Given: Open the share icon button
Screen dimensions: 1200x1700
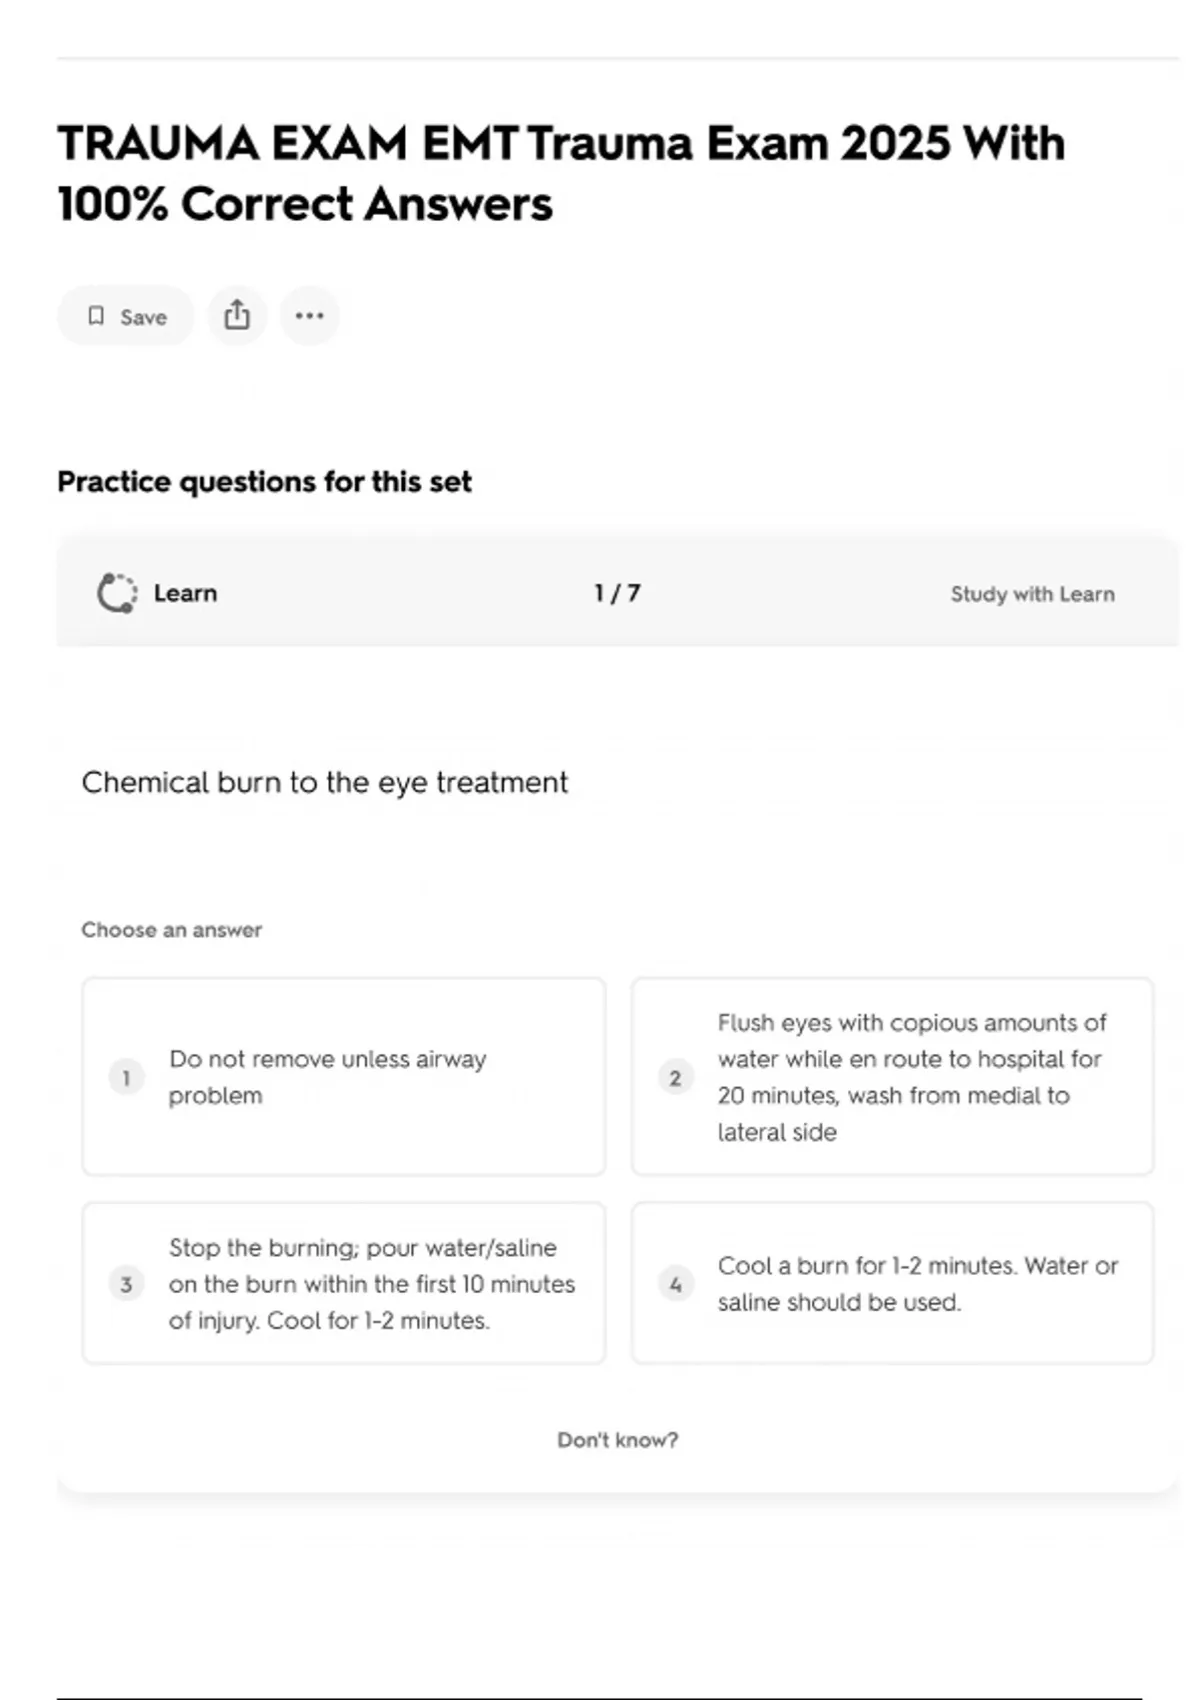Looking at the screenshot, I should 237,315.
